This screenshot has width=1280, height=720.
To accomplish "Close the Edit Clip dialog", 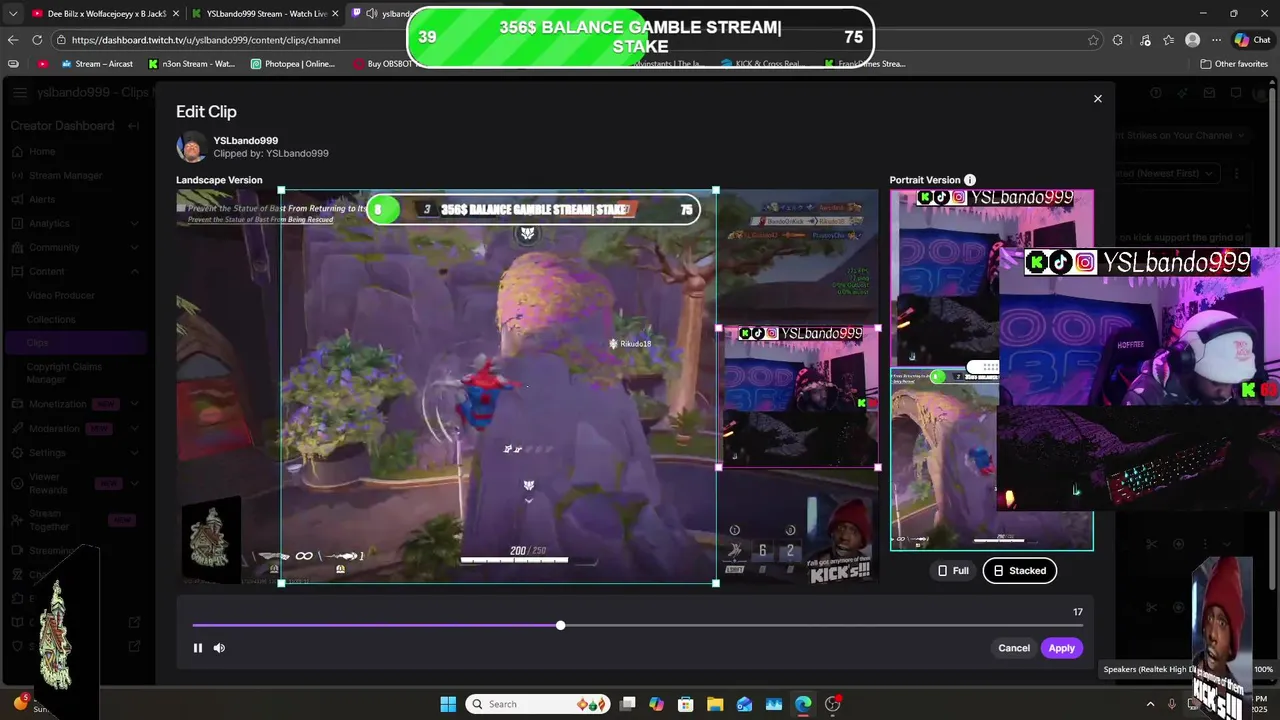I will click(x=1097, y=99).
